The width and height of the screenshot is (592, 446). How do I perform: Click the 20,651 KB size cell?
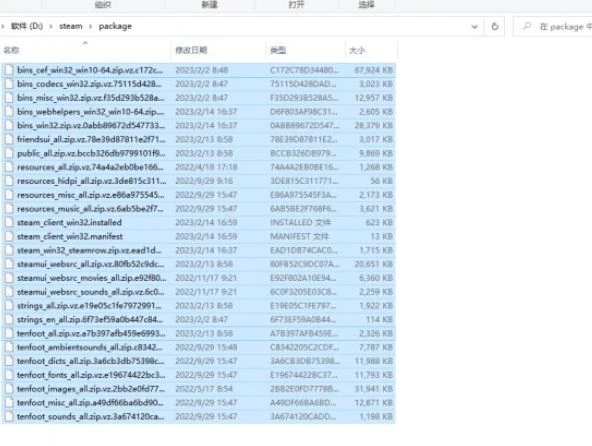tap(373, 264)
